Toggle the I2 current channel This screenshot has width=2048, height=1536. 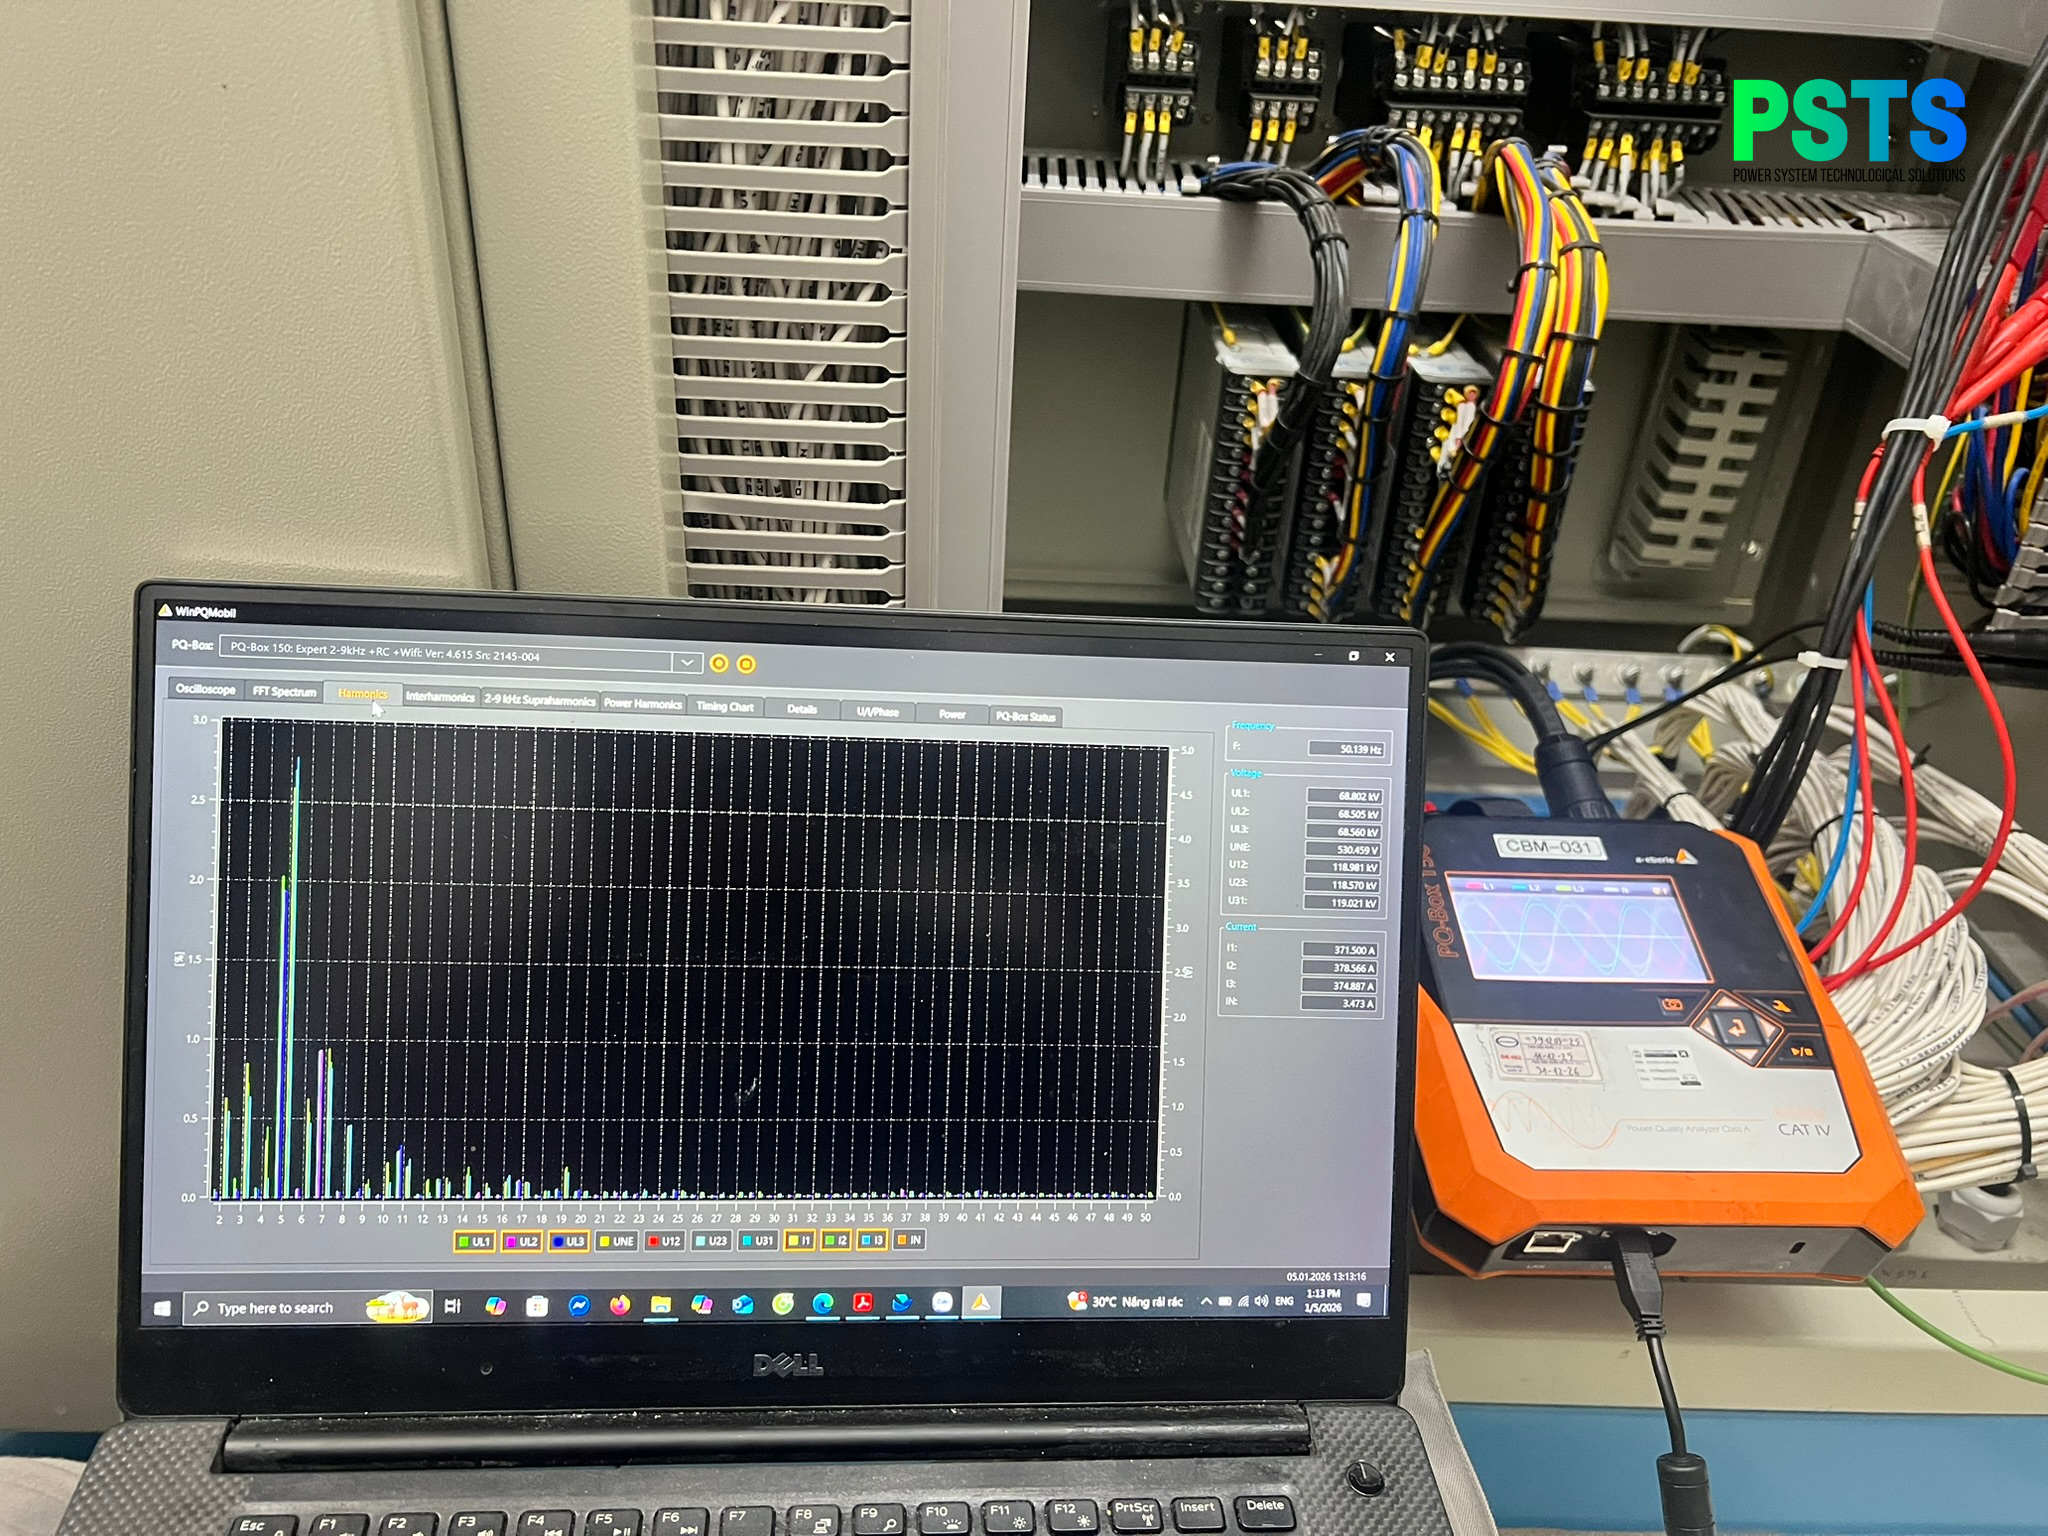tap(835, 1240)
